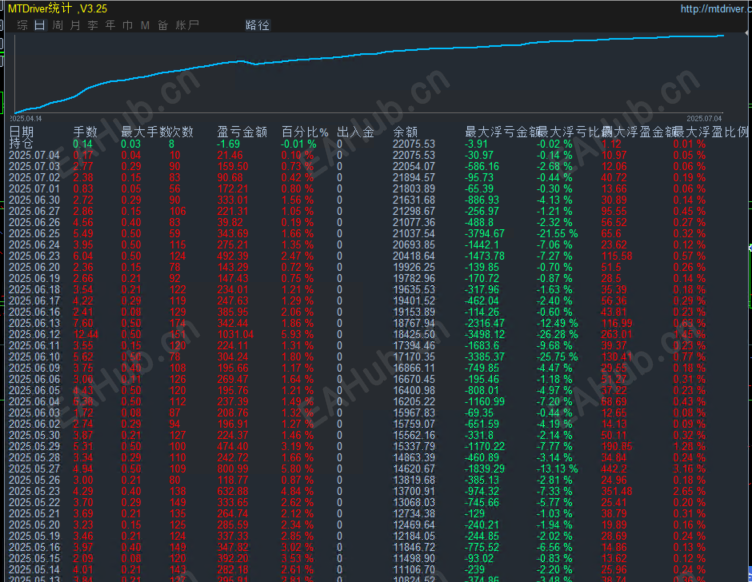Switch to the 账户 account tab

click(187, 25)
